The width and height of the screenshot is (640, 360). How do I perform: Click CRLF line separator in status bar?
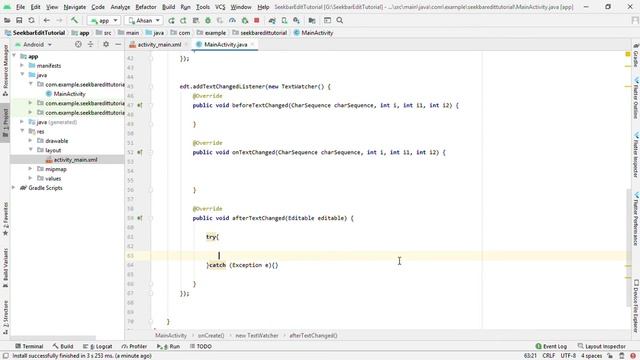coord(549,356)
